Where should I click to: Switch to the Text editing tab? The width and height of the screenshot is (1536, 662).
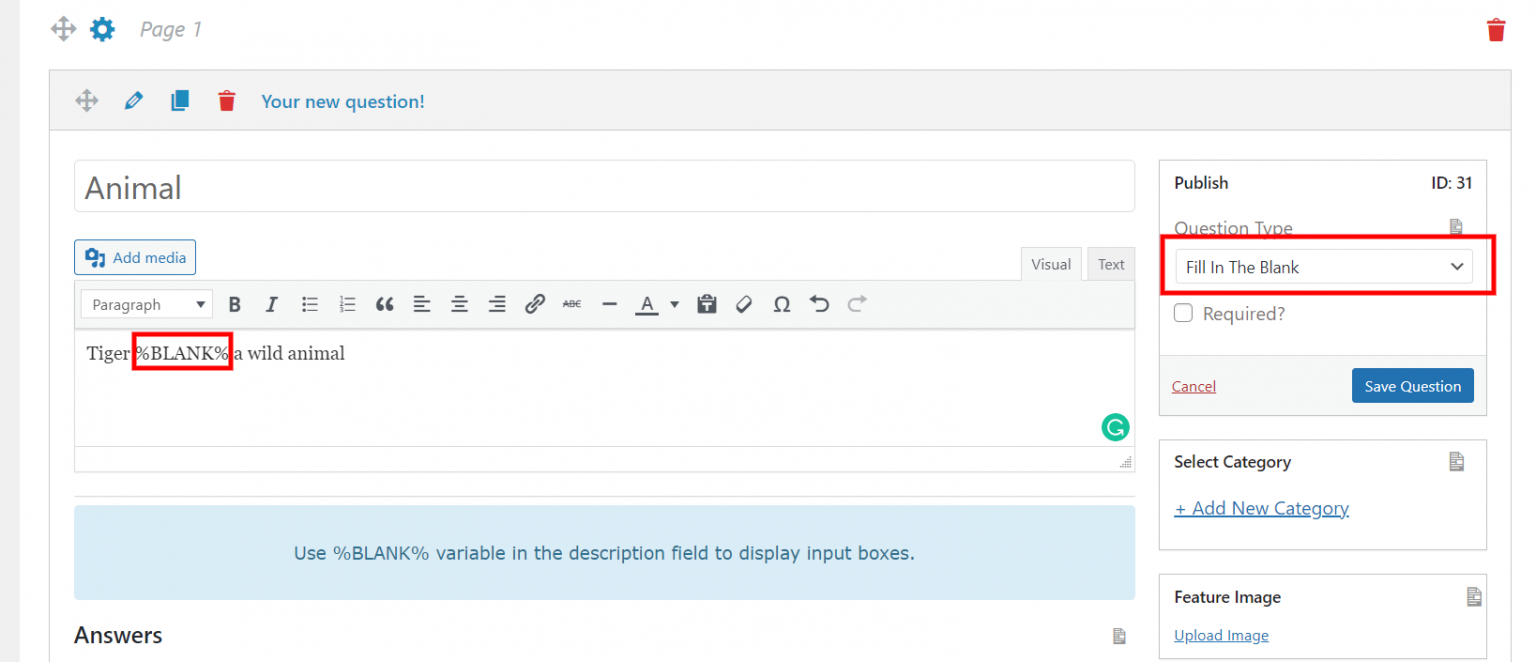pyautogui.click(x=1110, y=263)
